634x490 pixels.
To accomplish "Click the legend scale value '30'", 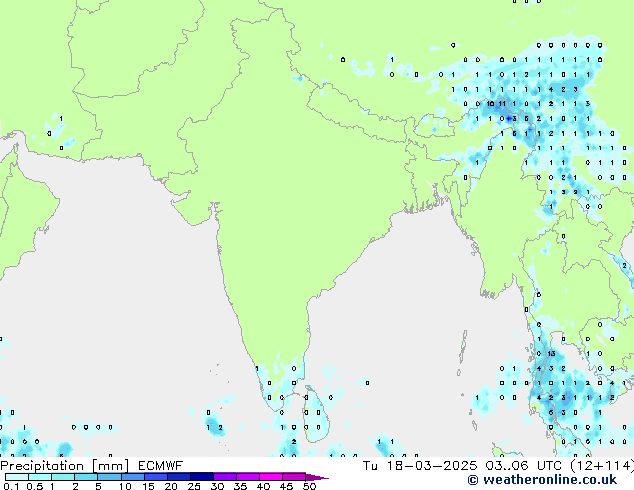I will click(217, 486).
